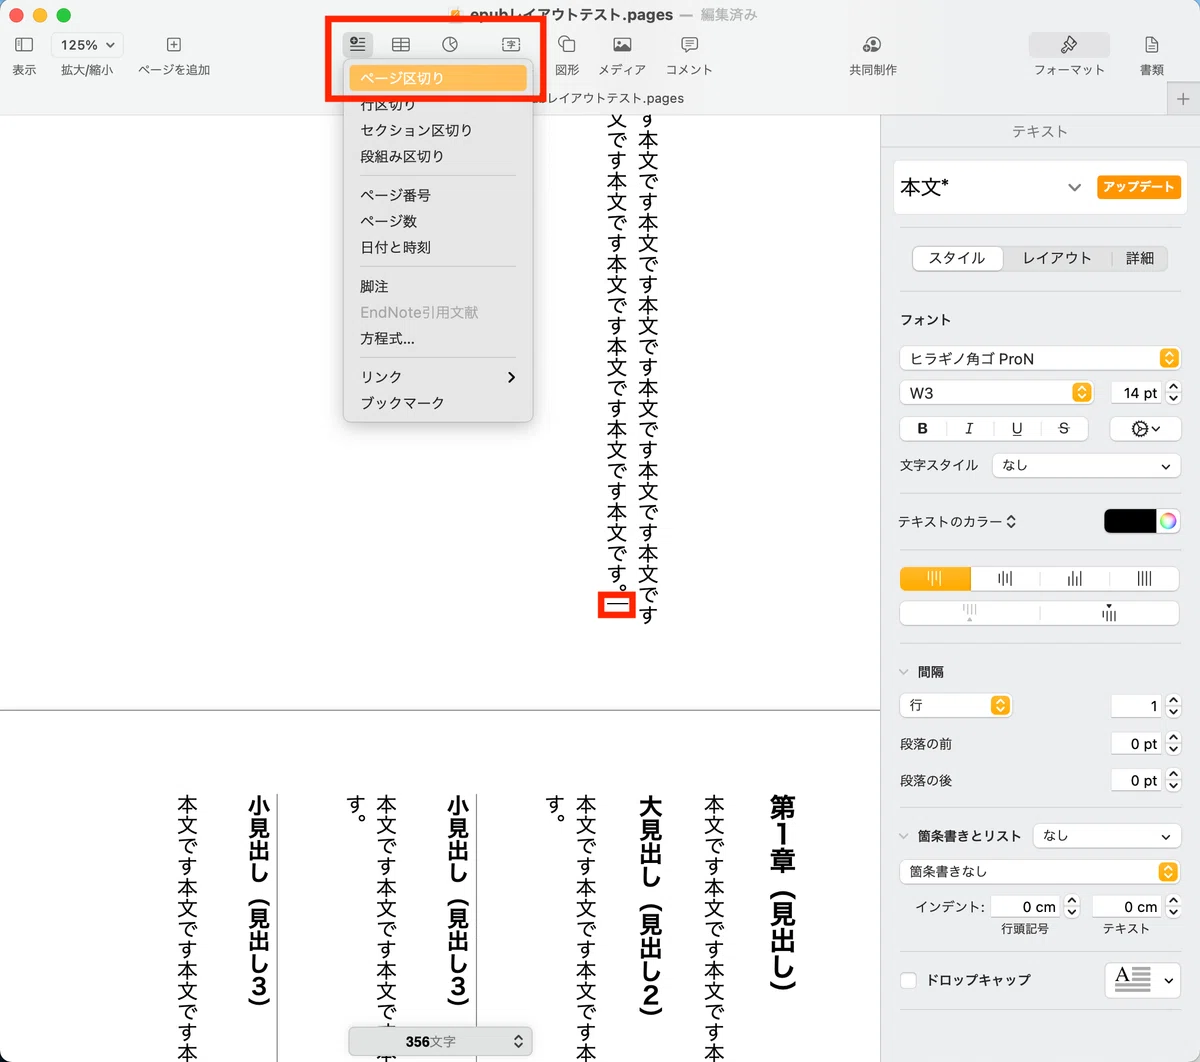Open the 行 spacing type dropdown
The width and height of the screenshot is (1200, 1062).
click(x=956, y=706)
